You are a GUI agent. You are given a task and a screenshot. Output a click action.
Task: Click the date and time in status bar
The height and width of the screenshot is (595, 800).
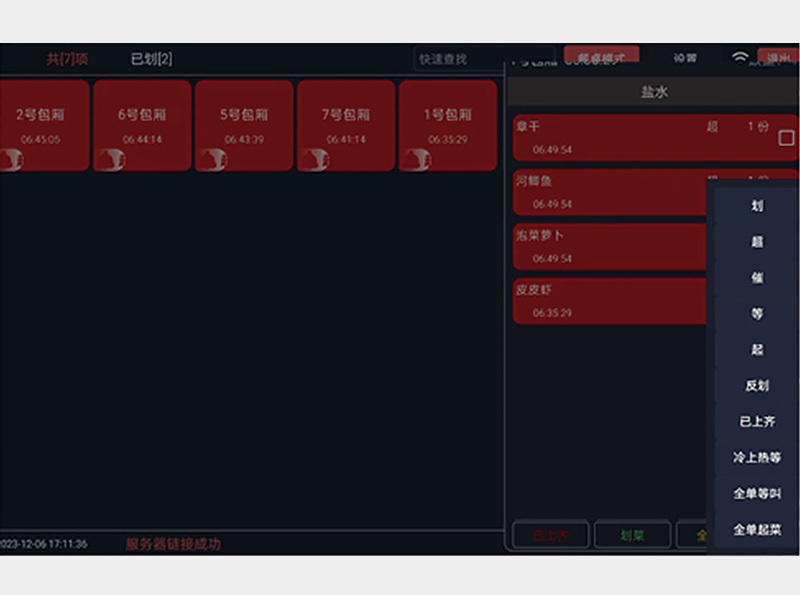pyautogui.click(x=44, y=544)
